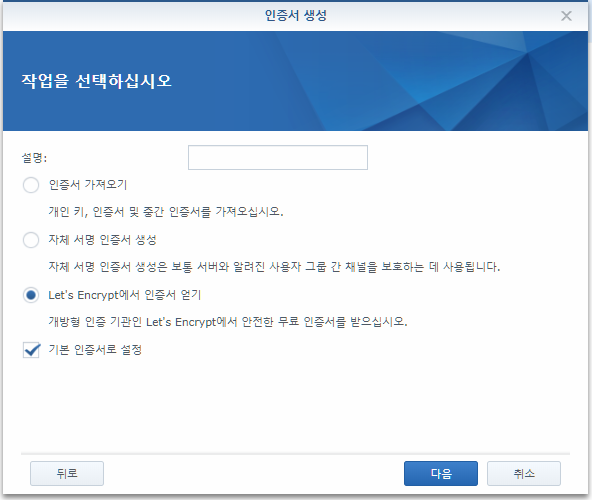Click the 설명 text input field
Viewport: 592px width, 500px height.
(x=278, y=157)
